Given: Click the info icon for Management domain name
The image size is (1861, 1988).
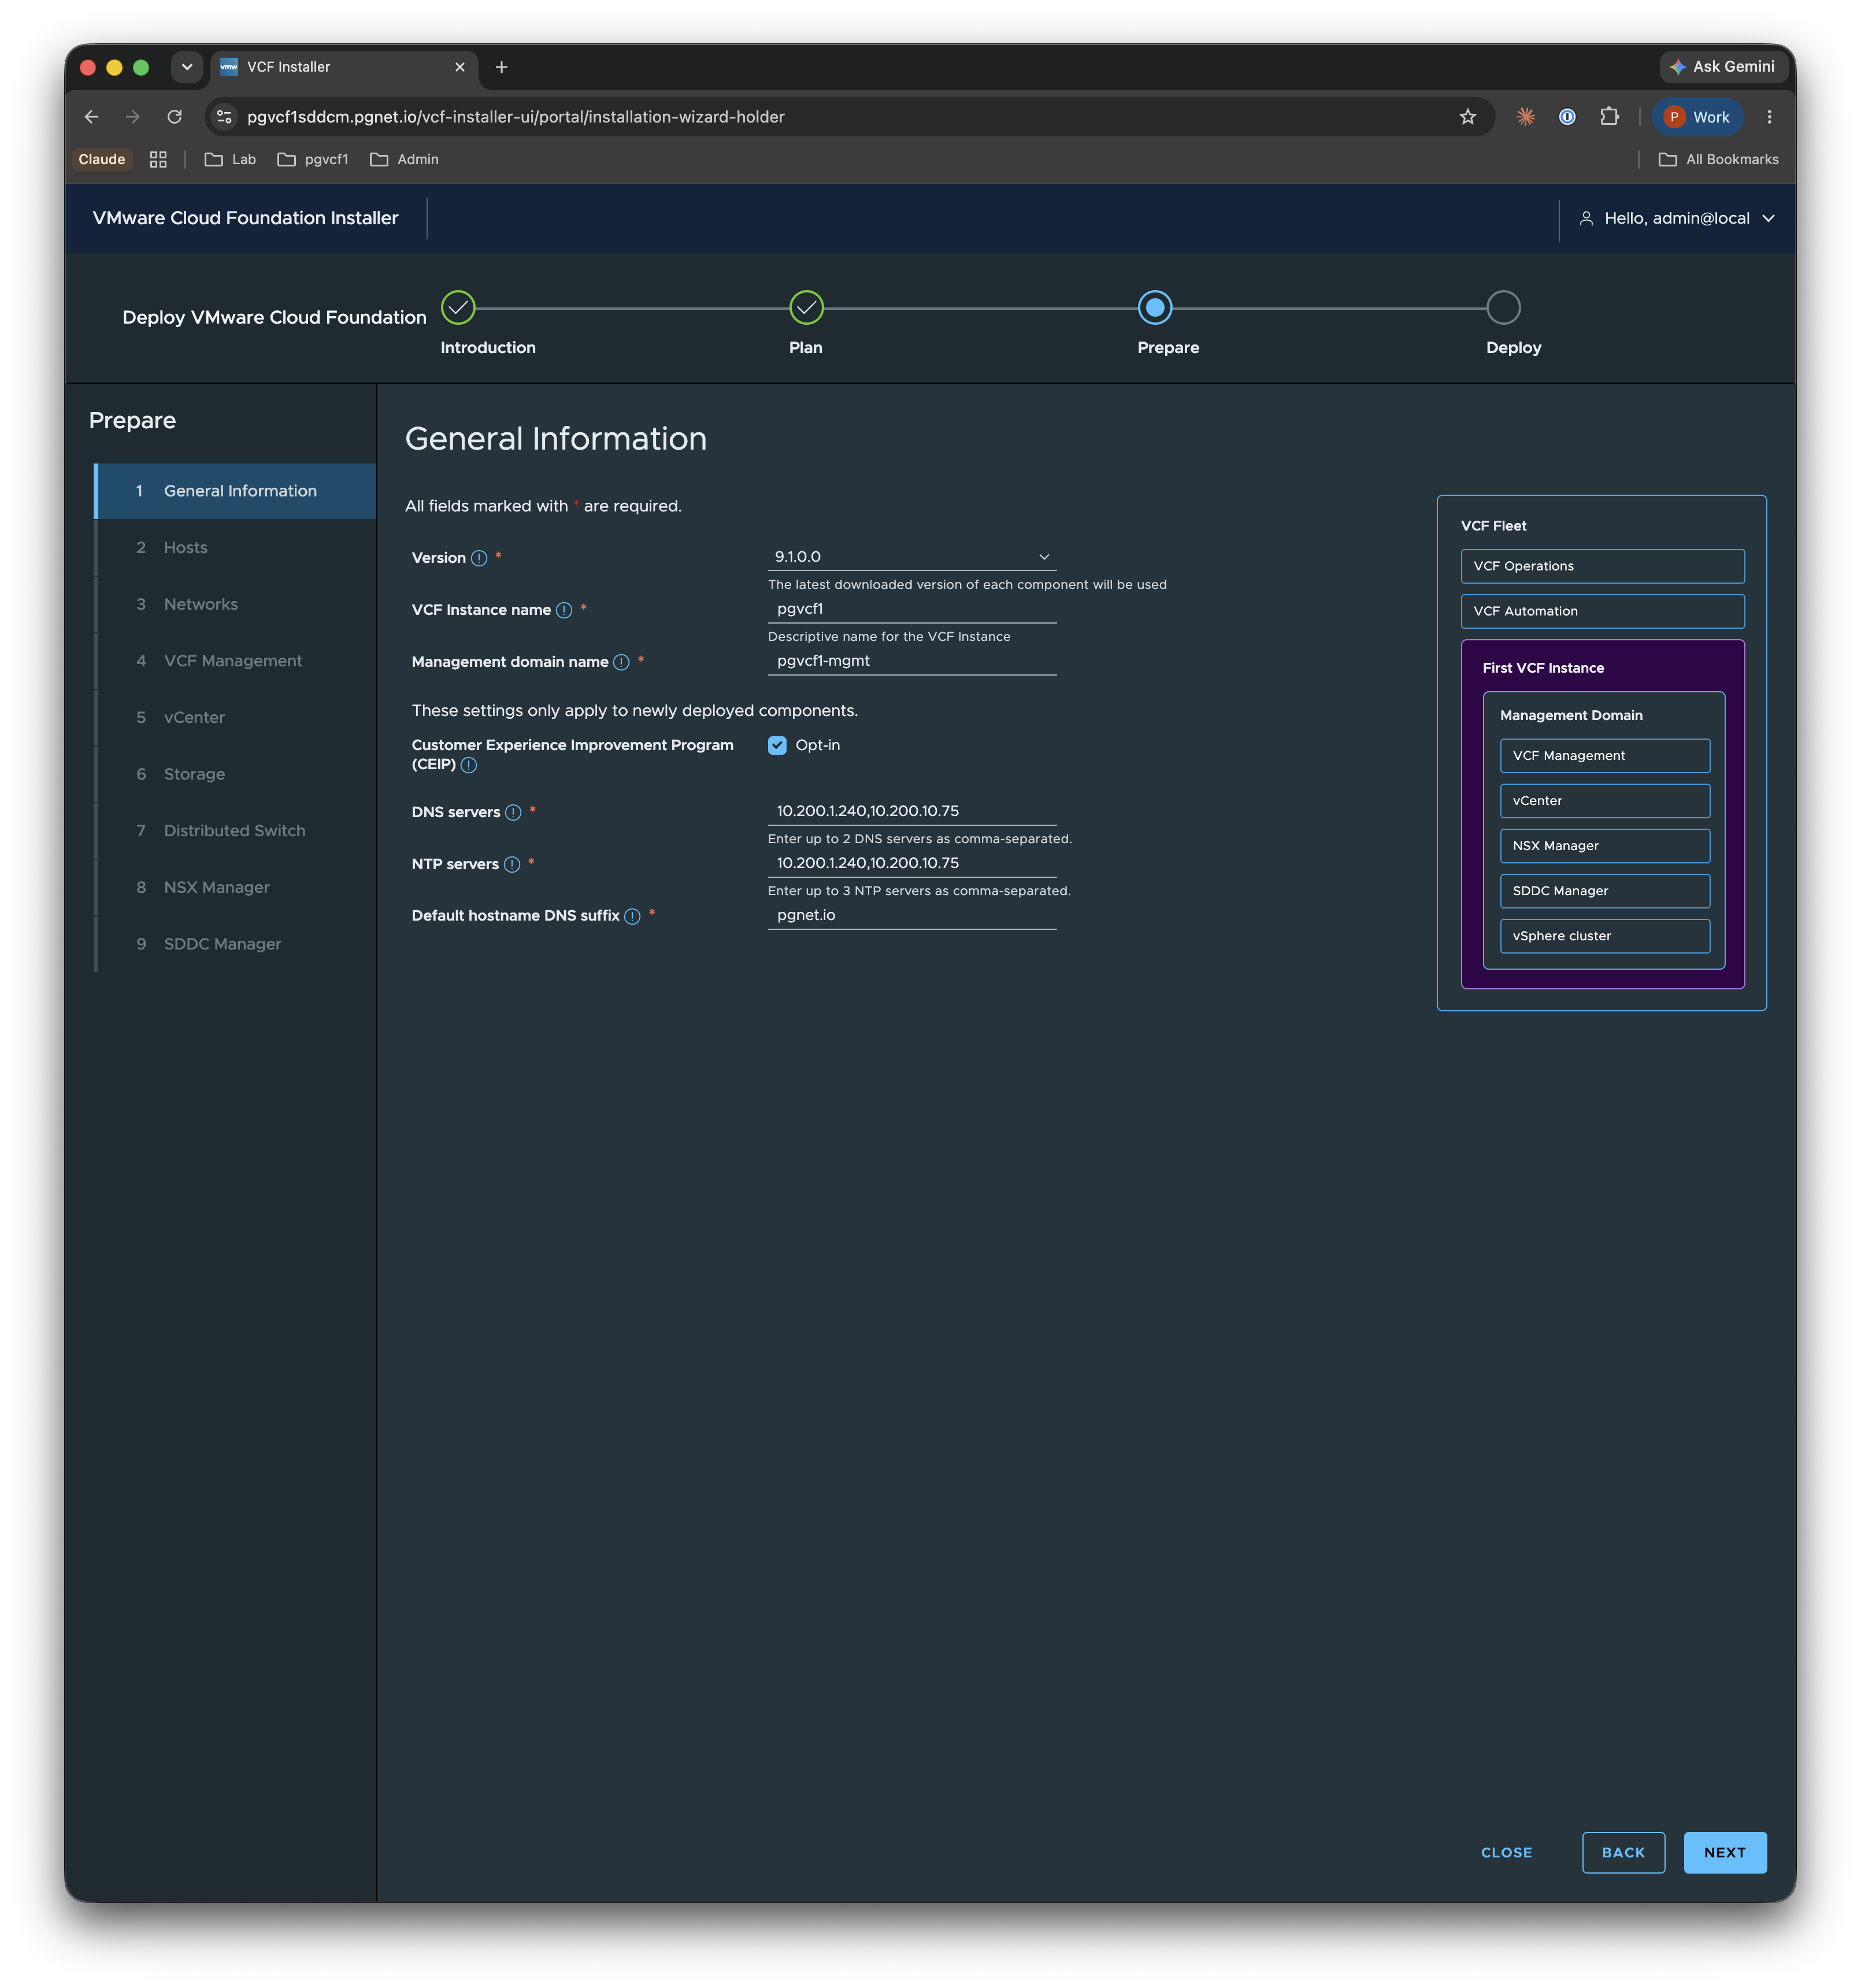Looking at the screenshot, I should point(621,662).
